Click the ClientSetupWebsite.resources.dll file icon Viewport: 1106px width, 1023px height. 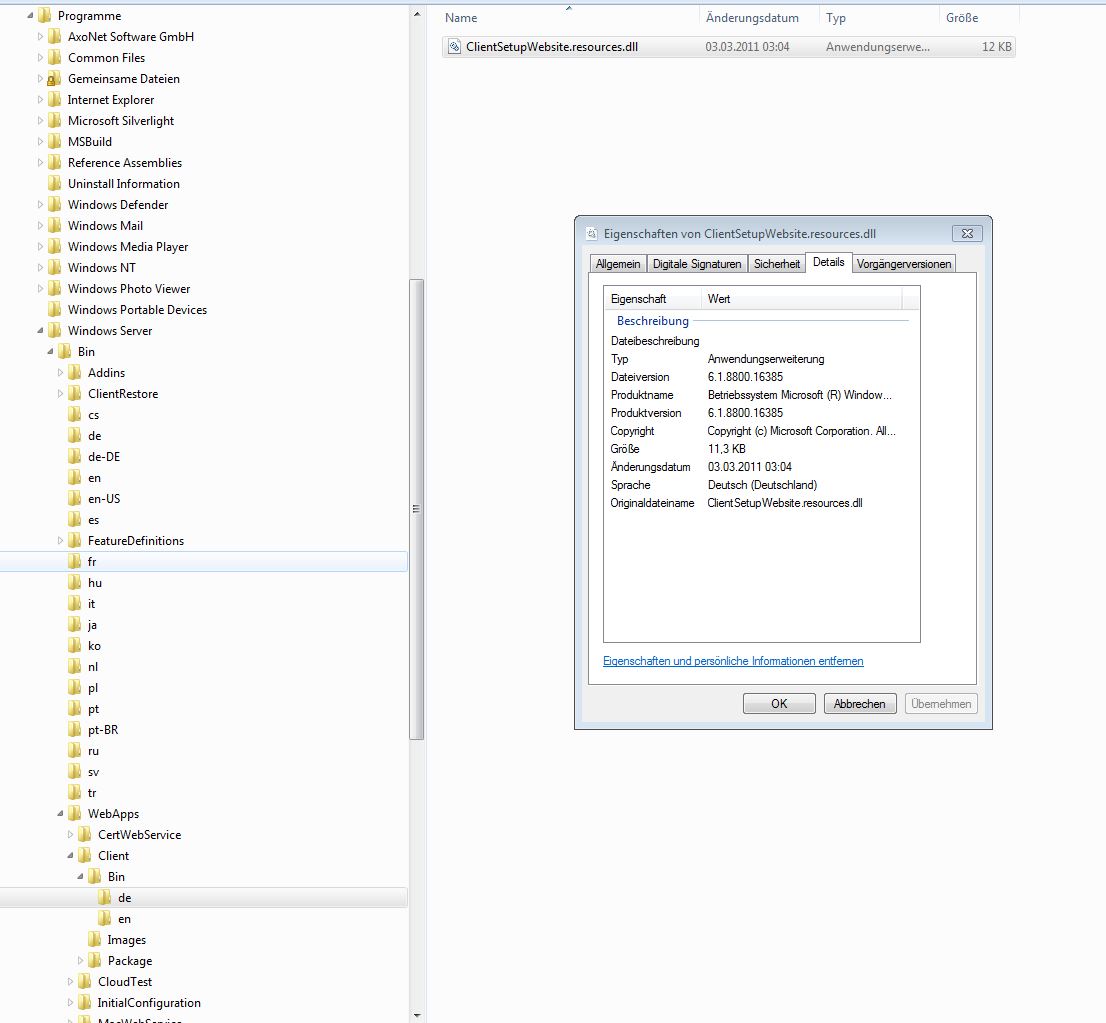pyautogui.click(x=455, y=47)
